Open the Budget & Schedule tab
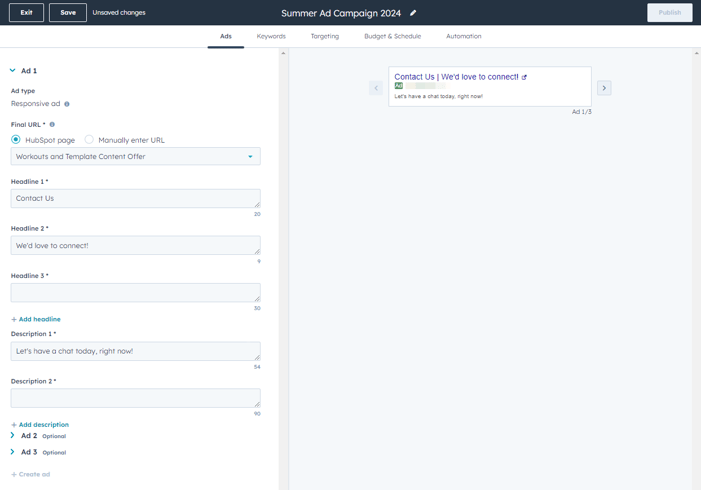The image size is (701, 490). click(x=392, y=36)
